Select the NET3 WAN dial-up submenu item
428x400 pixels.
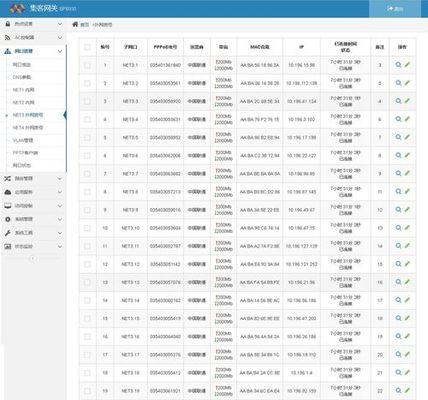(x=28, y=115)
